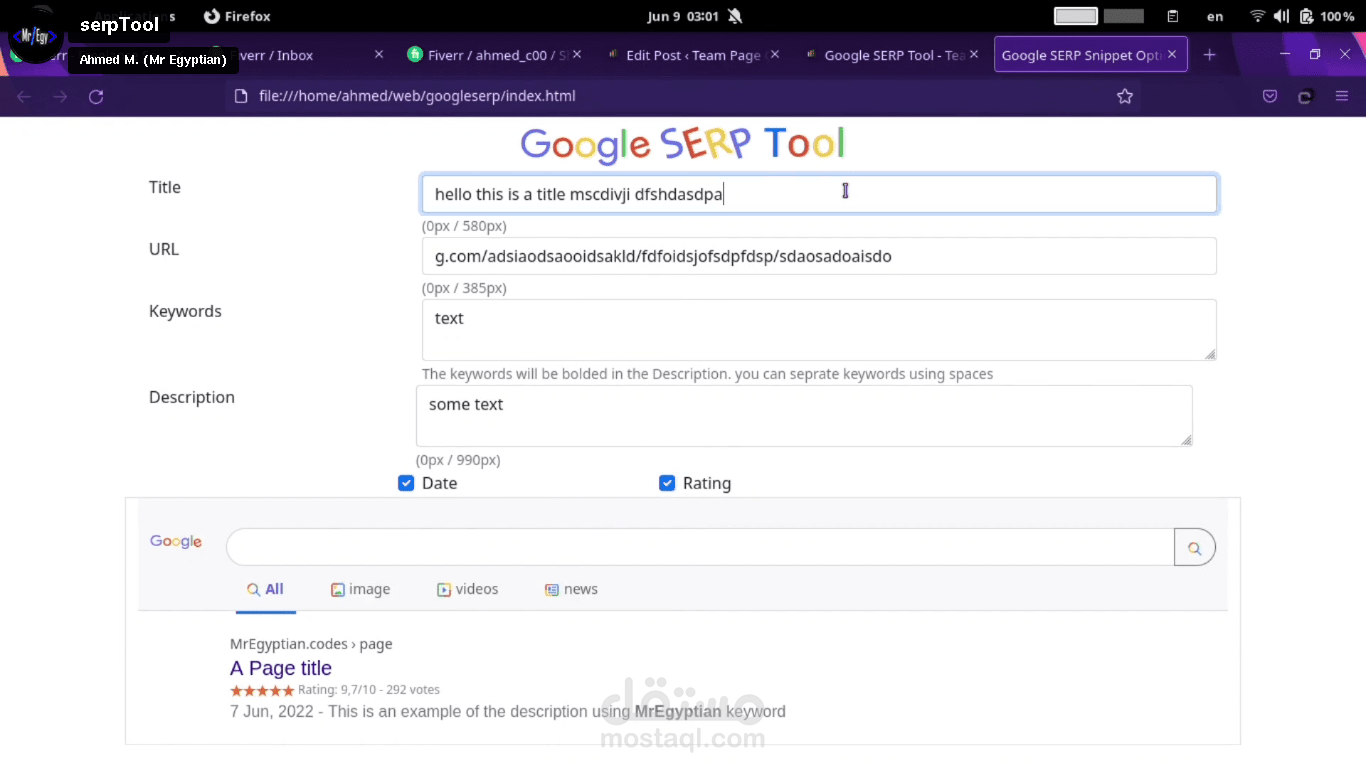The width and height of the screenshot is (1366, 768).
Task: Click the magnifier search button in preview
Action: tap(1194, 548)
